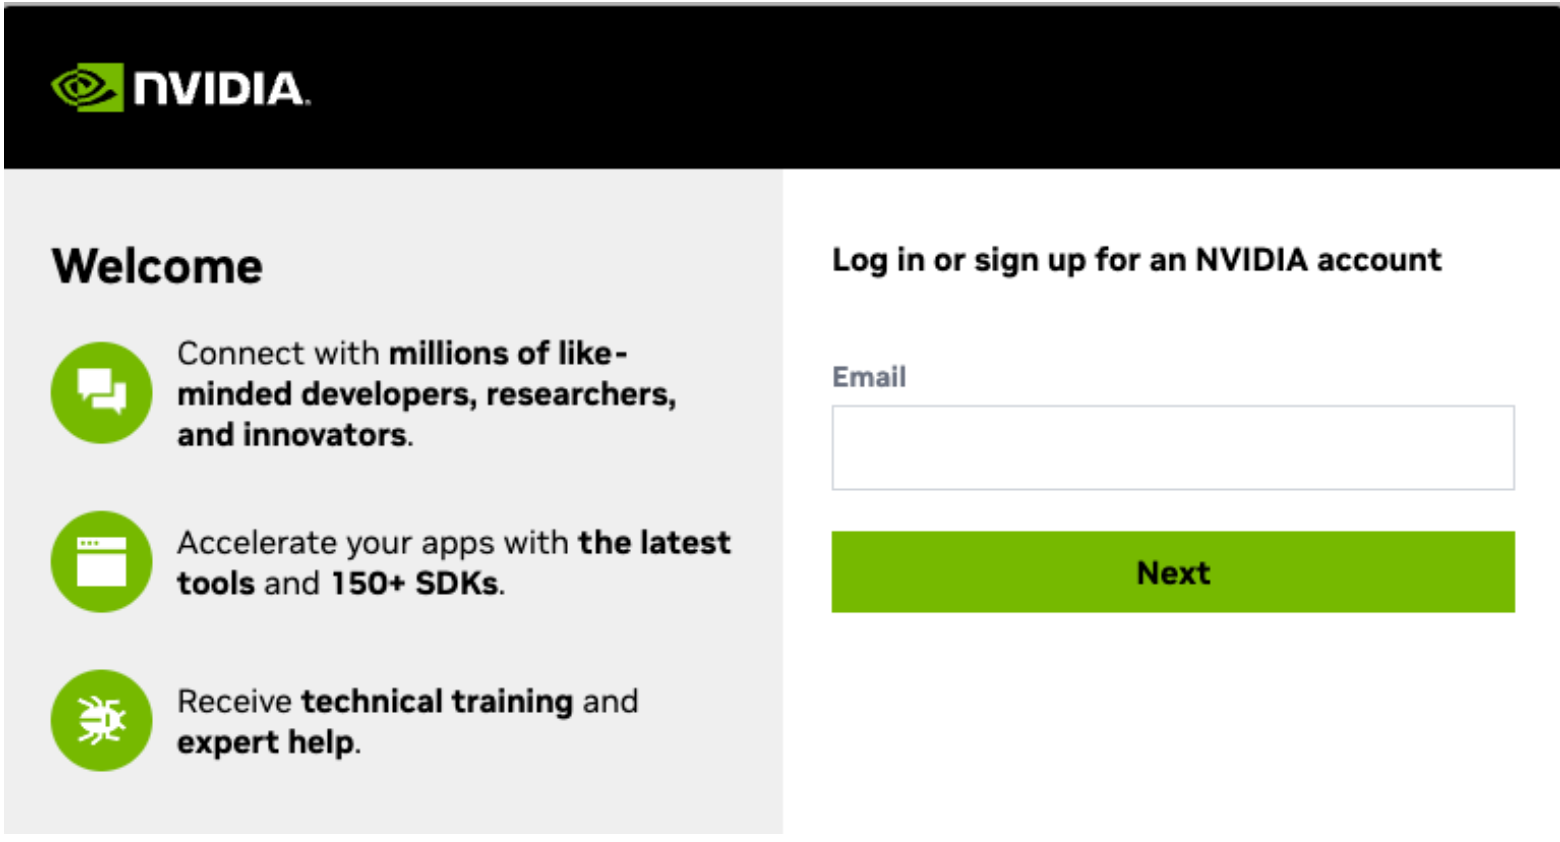This screenshot has height=842, width=1560.
Task: Click the 'technical training' bold text
Action: 437,701
